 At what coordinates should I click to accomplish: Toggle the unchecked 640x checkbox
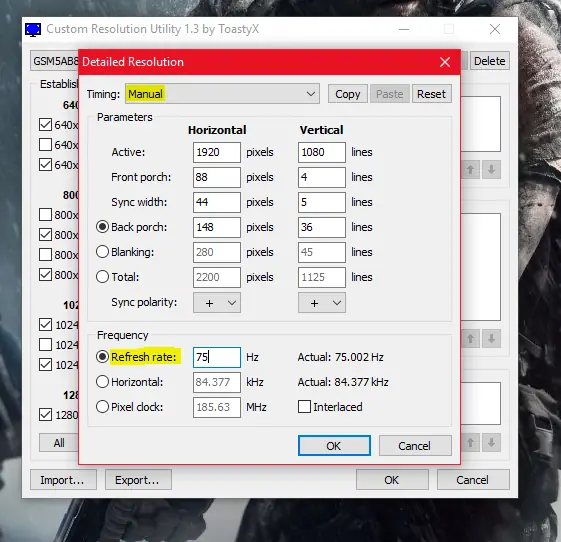[45, 145]
